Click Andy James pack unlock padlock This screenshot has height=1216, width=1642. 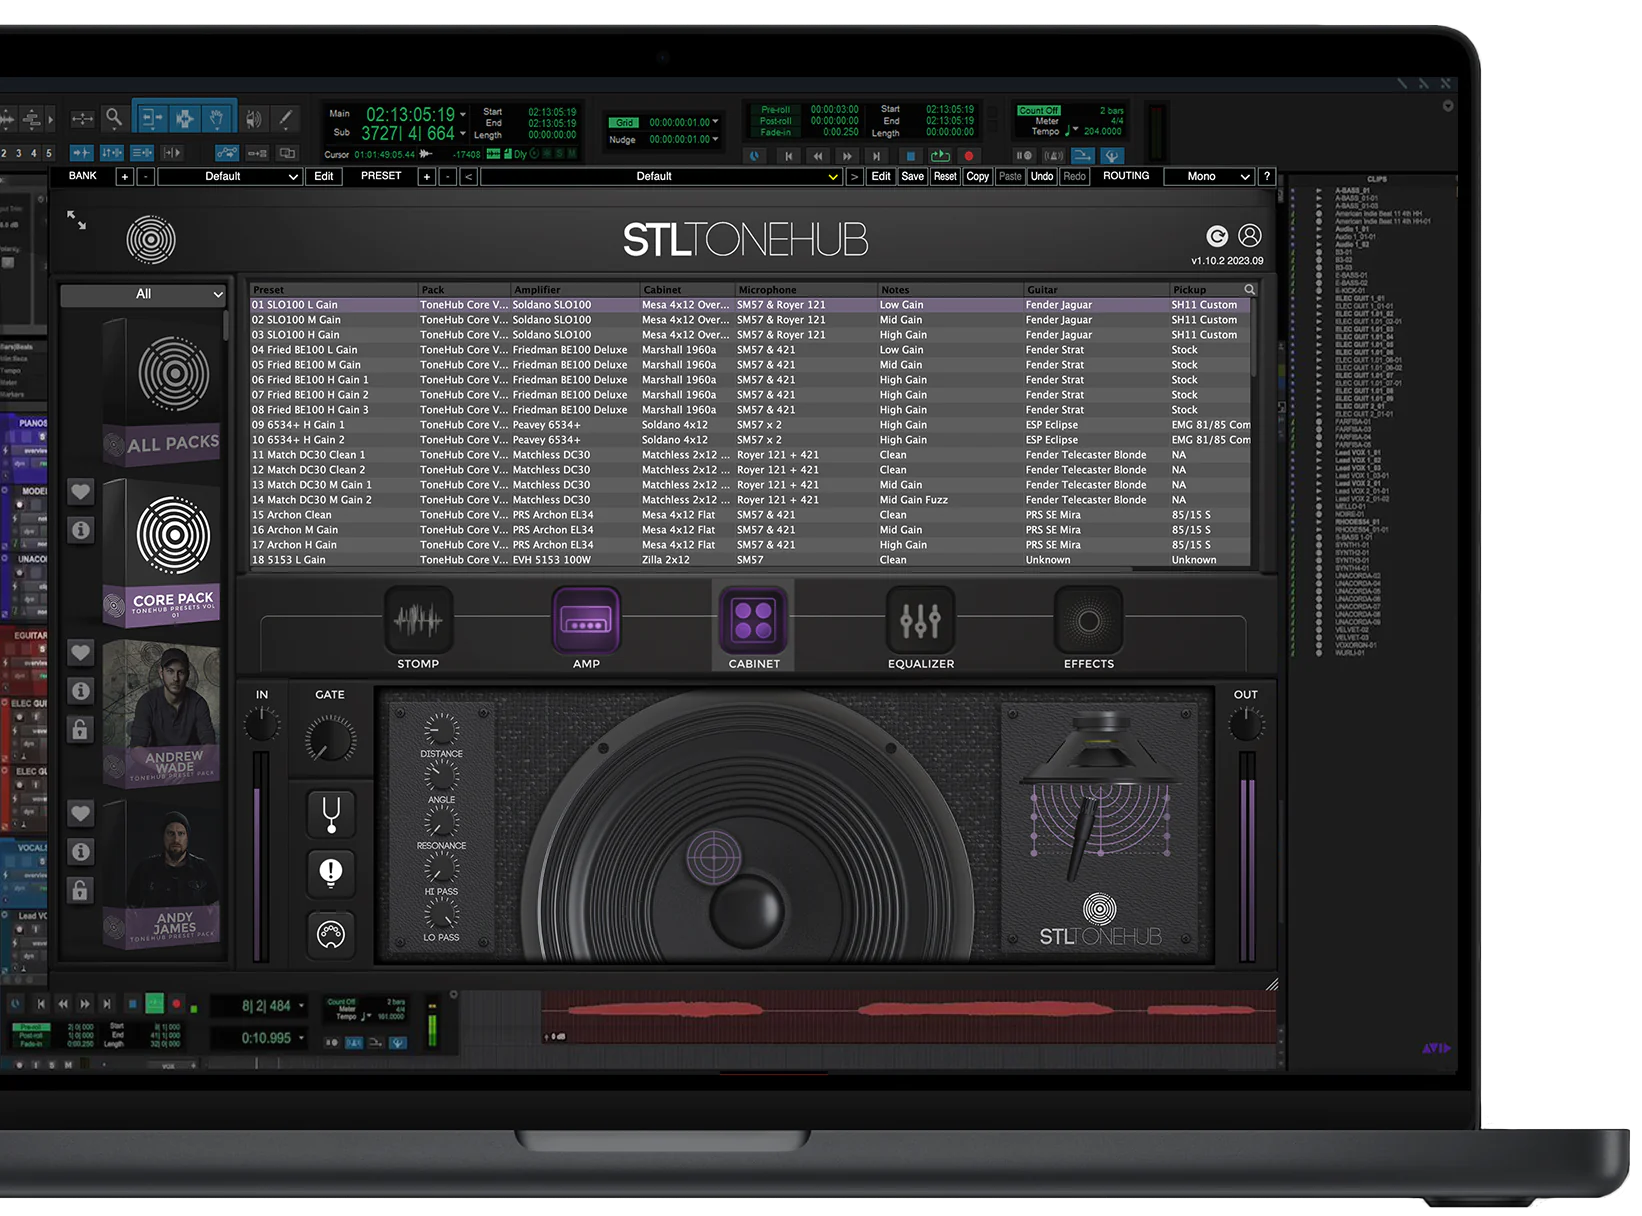tap(81, 890)
